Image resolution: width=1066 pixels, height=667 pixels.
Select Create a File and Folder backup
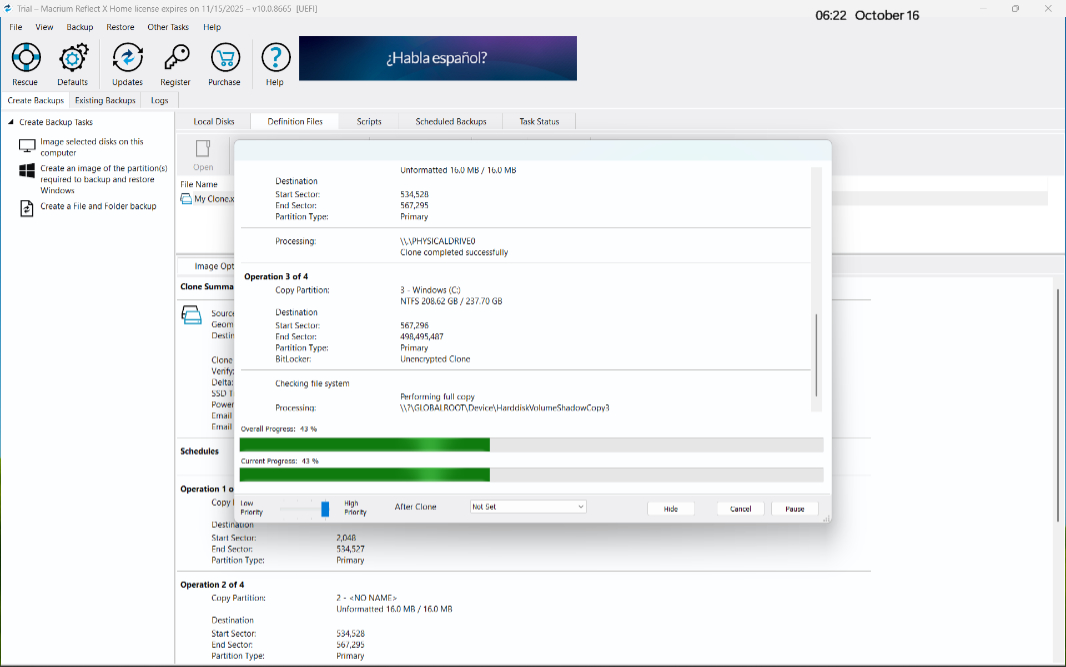(98, 206)
